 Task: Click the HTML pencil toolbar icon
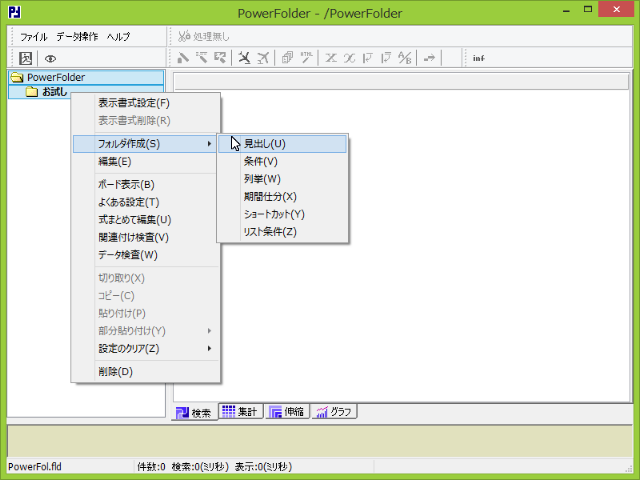click(x=307, y=58)
